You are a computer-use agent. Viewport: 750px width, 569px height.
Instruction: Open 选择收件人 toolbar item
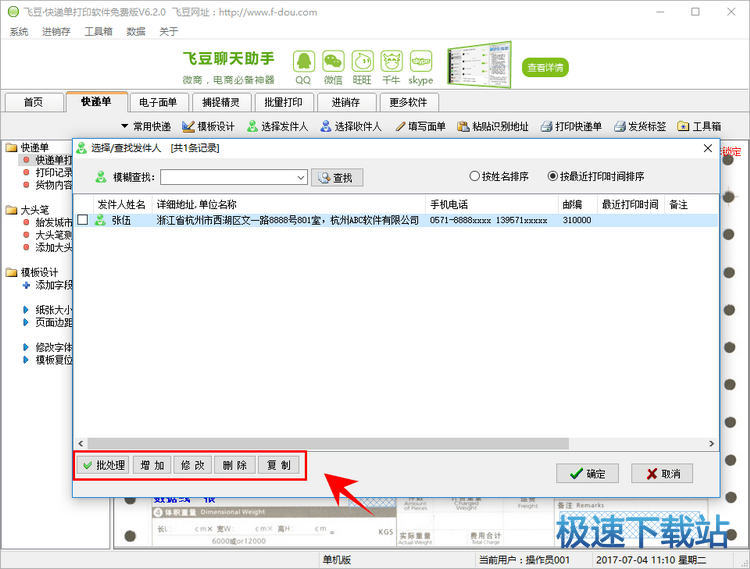pyautogui.click(x=351, y=127)
